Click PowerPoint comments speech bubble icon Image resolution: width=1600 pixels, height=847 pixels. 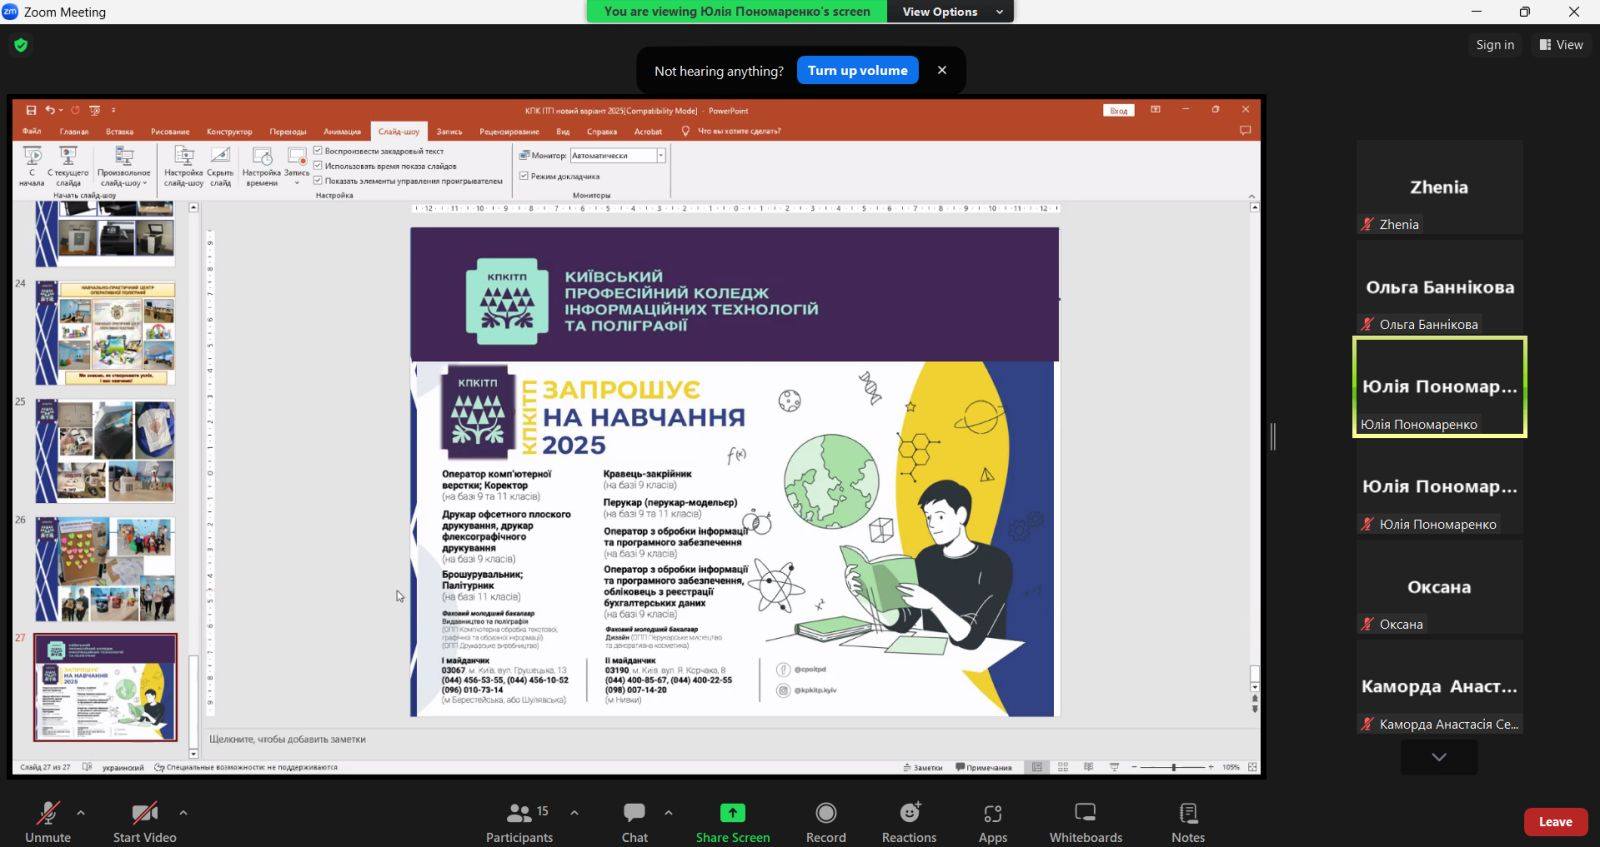(x=1245, y=131)
